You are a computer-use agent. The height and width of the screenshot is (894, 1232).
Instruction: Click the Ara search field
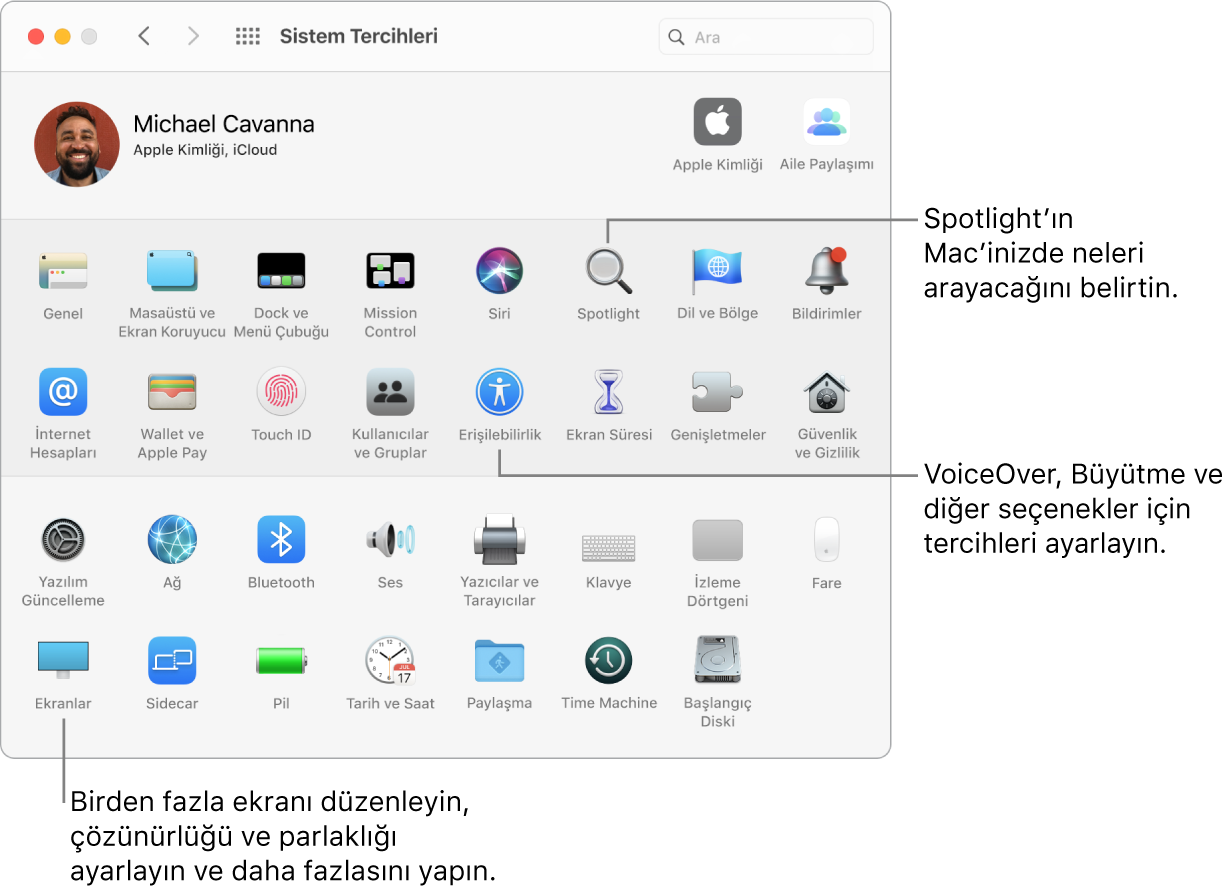click(x=766, y=37)
